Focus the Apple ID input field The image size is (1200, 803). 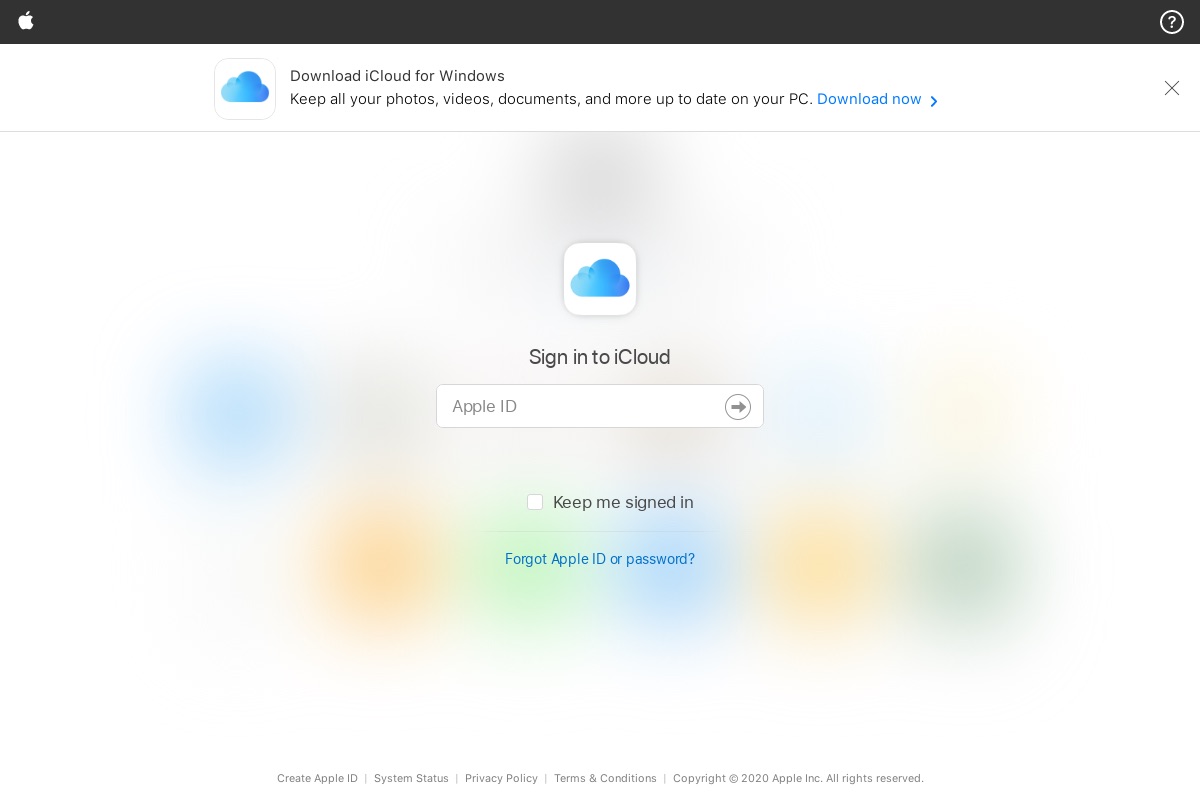click(x=600, y=406)
